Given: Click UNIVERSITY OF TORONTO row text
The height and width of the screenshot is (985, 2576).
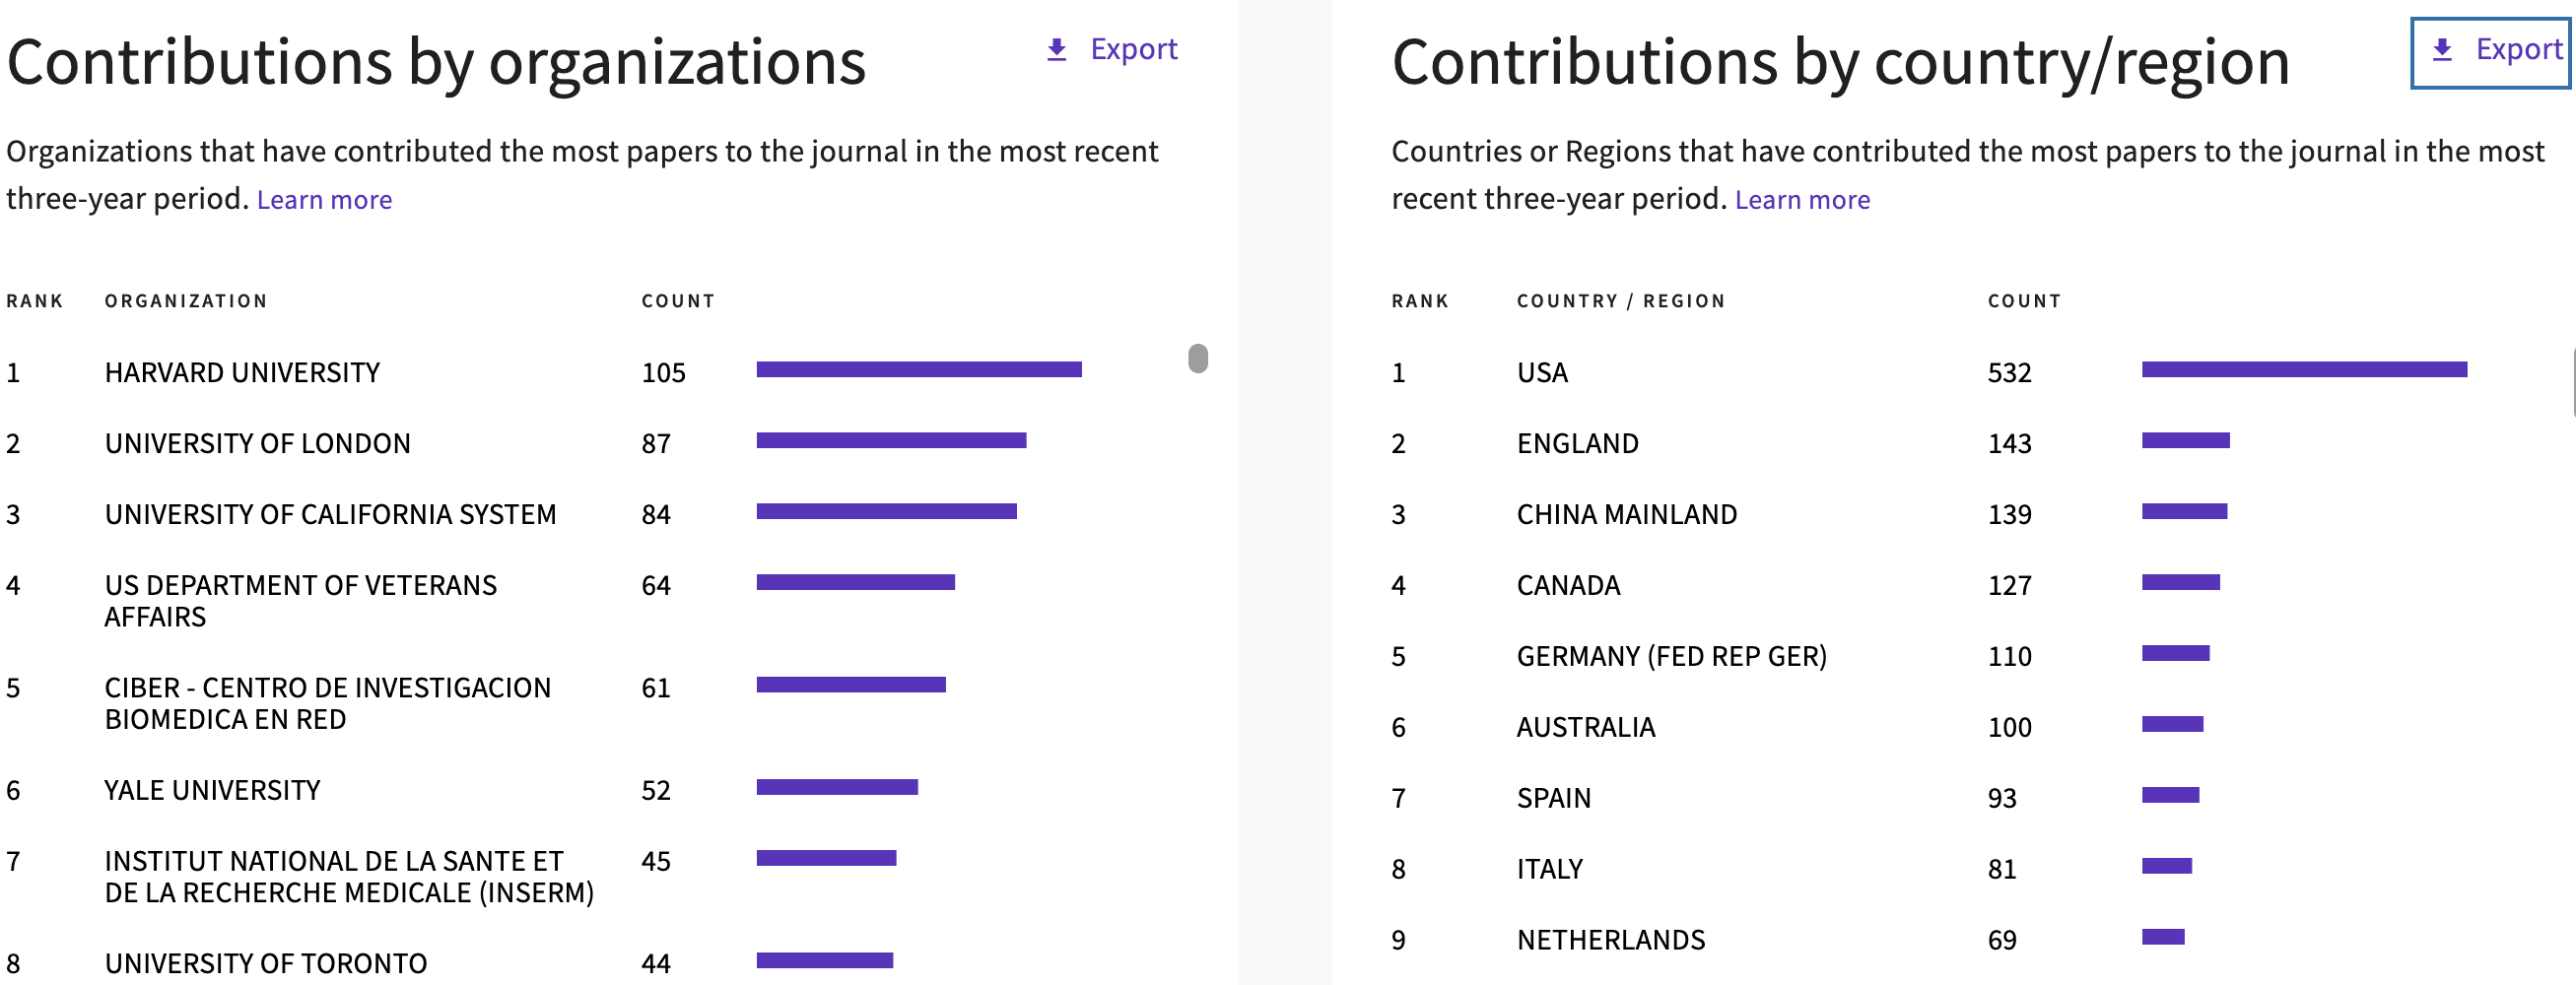Looking at the screenshot, I should pyautogui.click(x=265, y=964).
